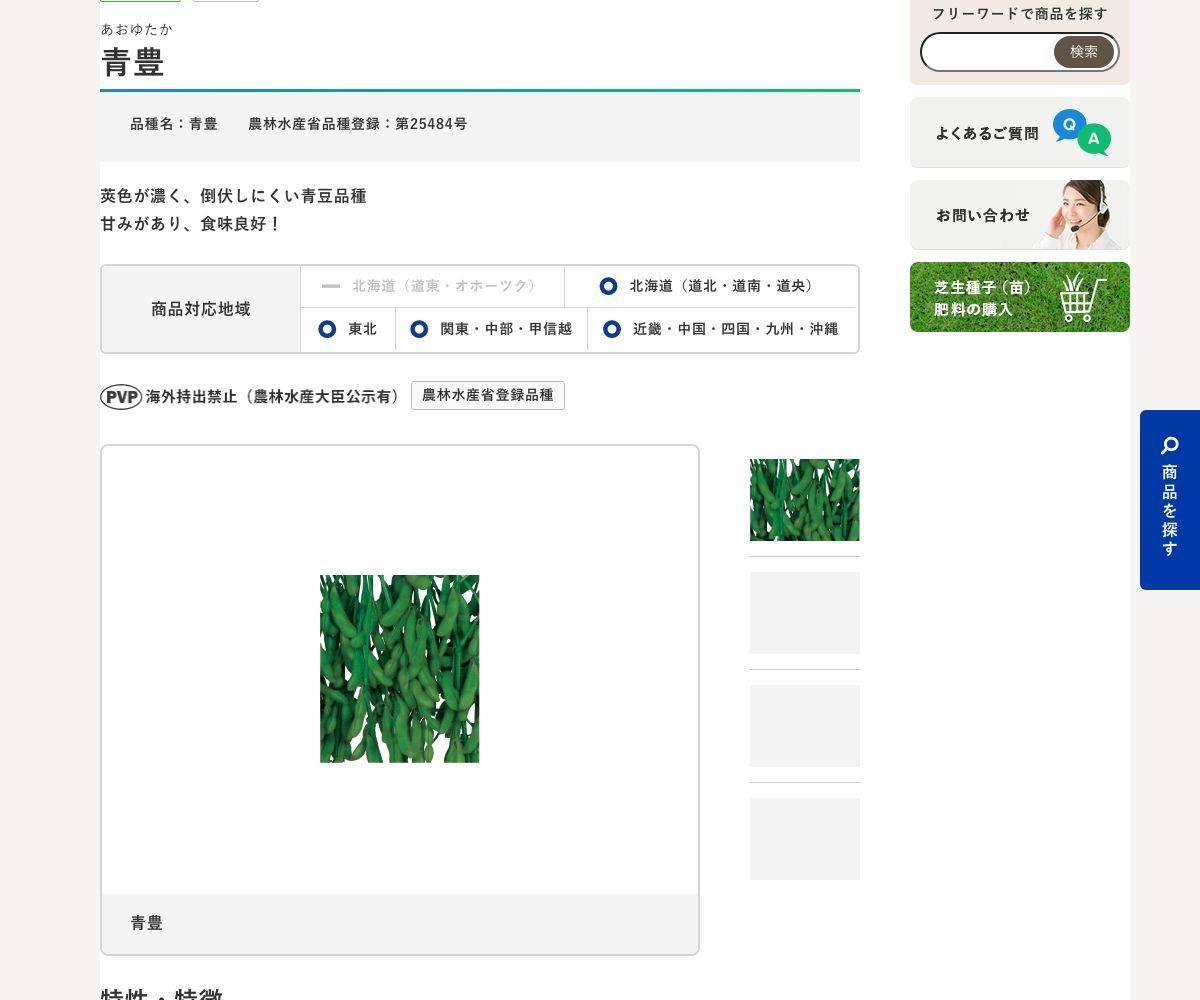Click the magnifier icon on the blue side tab
This screenshot has height=1000, width=1200.
click(1170, 446)
